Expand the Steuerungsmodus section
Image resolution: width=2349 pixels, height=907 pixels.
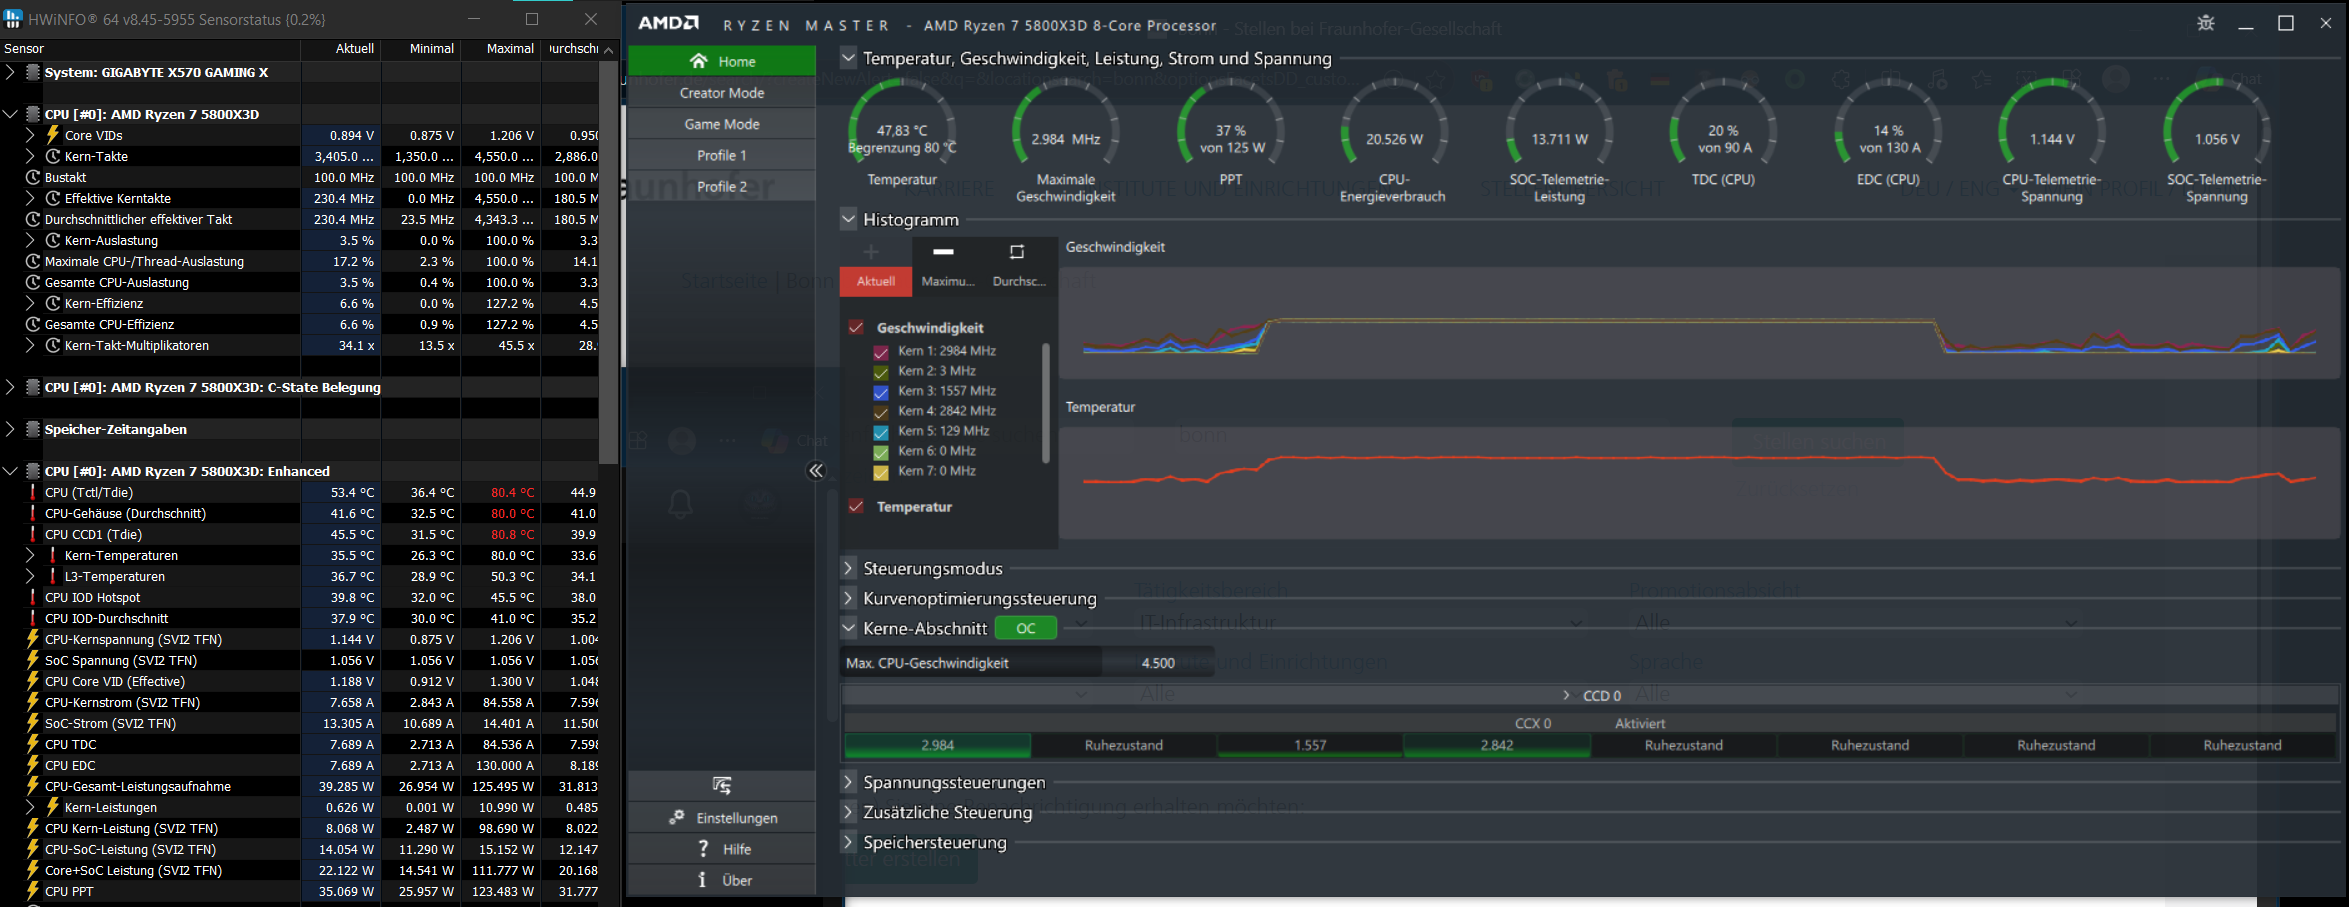point(848,568)
